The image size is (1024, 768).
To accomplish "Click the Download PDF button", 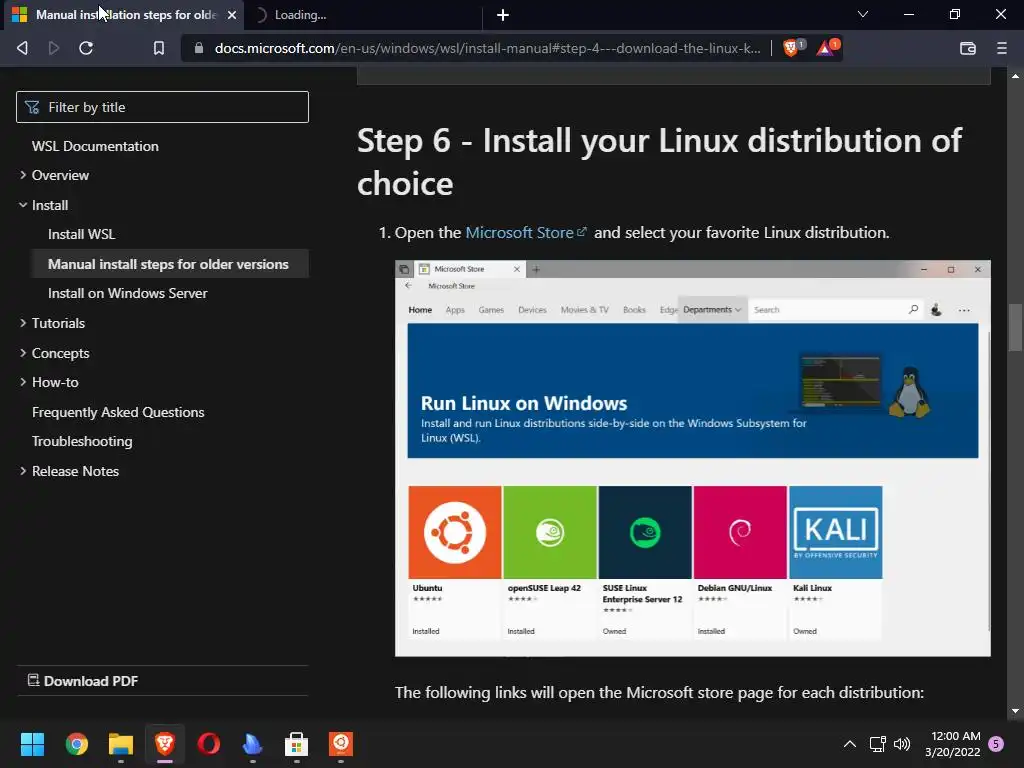I will pos(83,681).
